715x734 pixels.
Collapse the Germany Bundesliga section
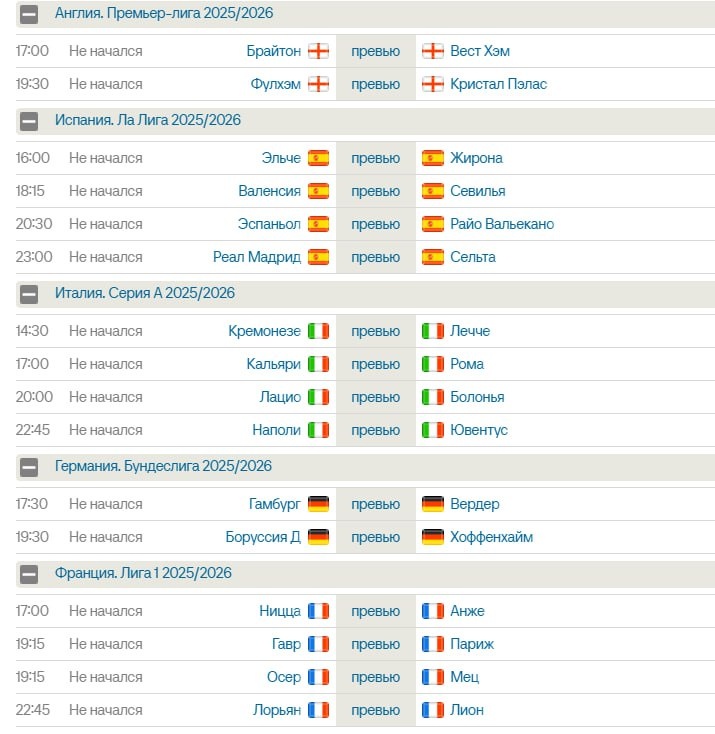coord(29,467)
